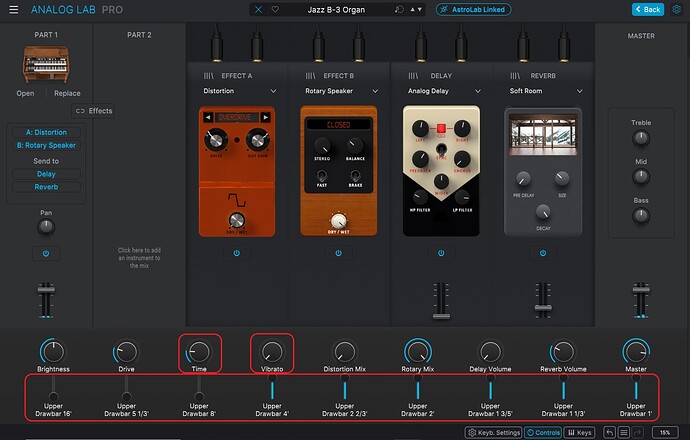Select Send to Reverb

(46, 187)
